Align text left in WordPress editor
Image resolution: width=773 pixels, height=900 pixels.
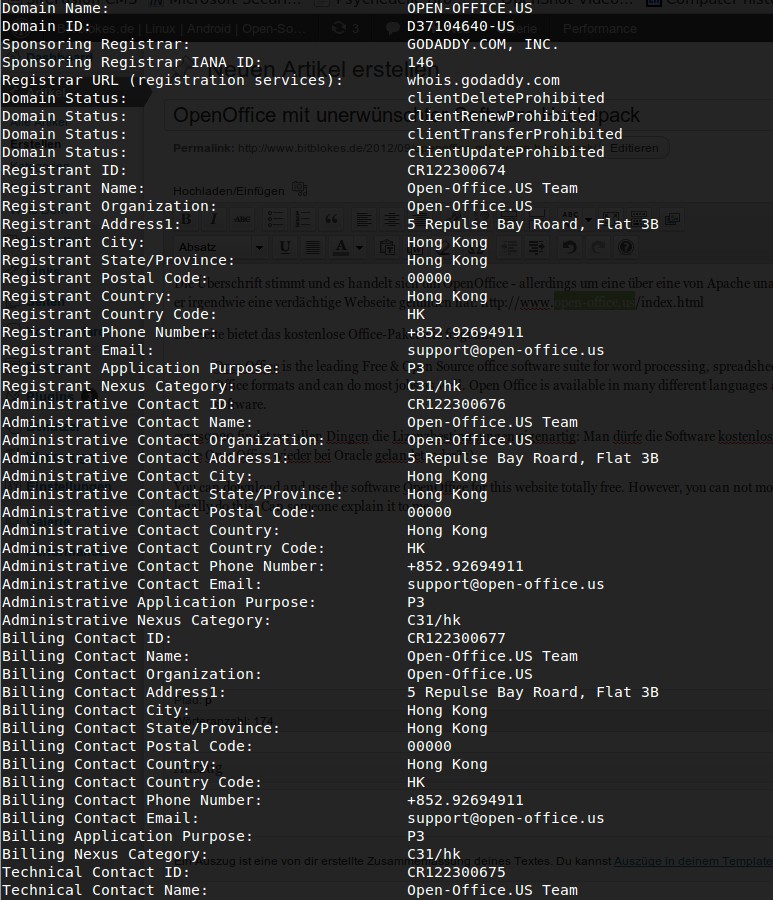tap(363, 219)
